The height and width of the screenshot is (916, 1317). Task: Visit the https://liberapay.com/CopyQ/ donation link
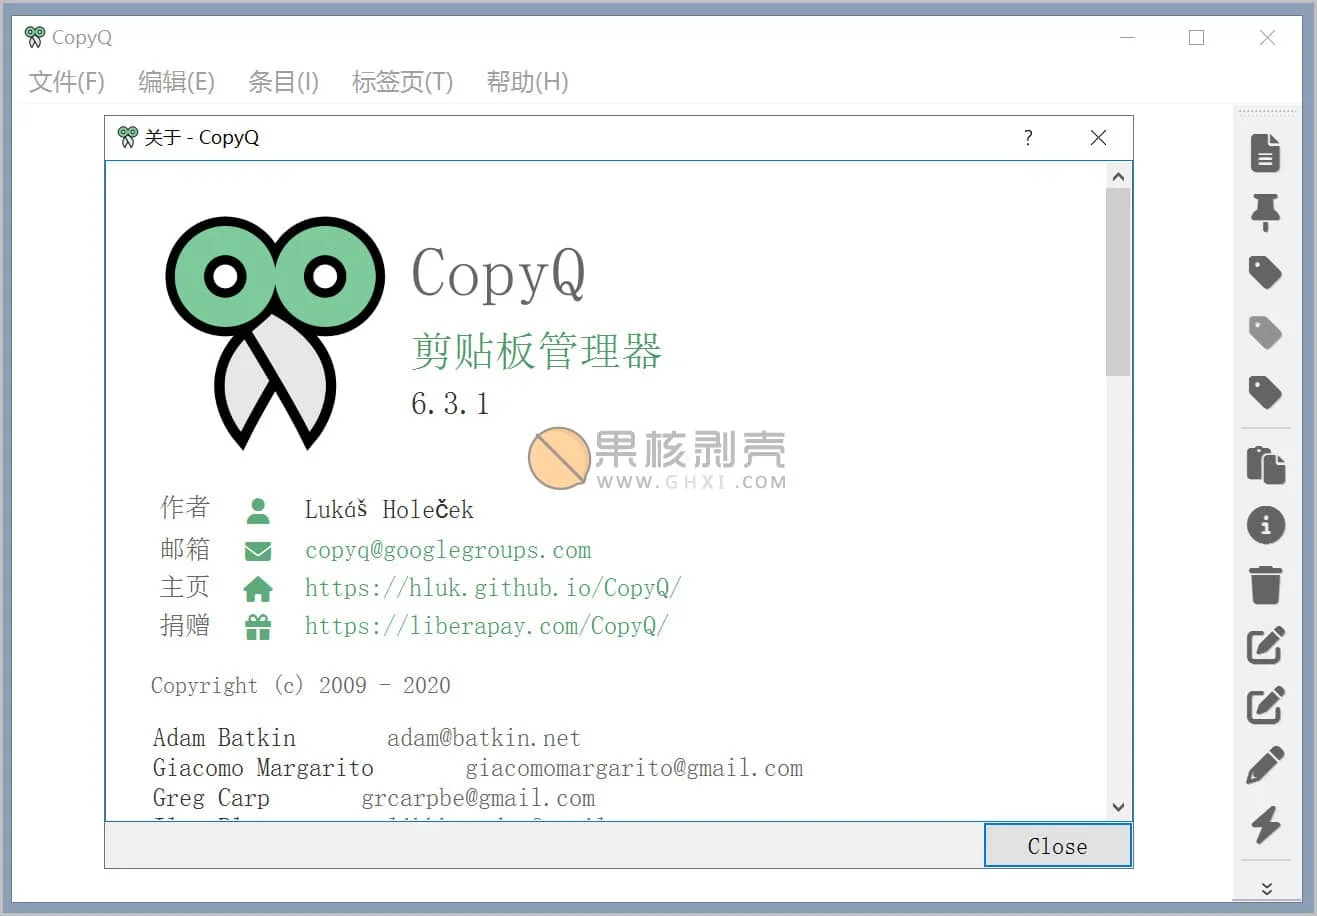487,626
